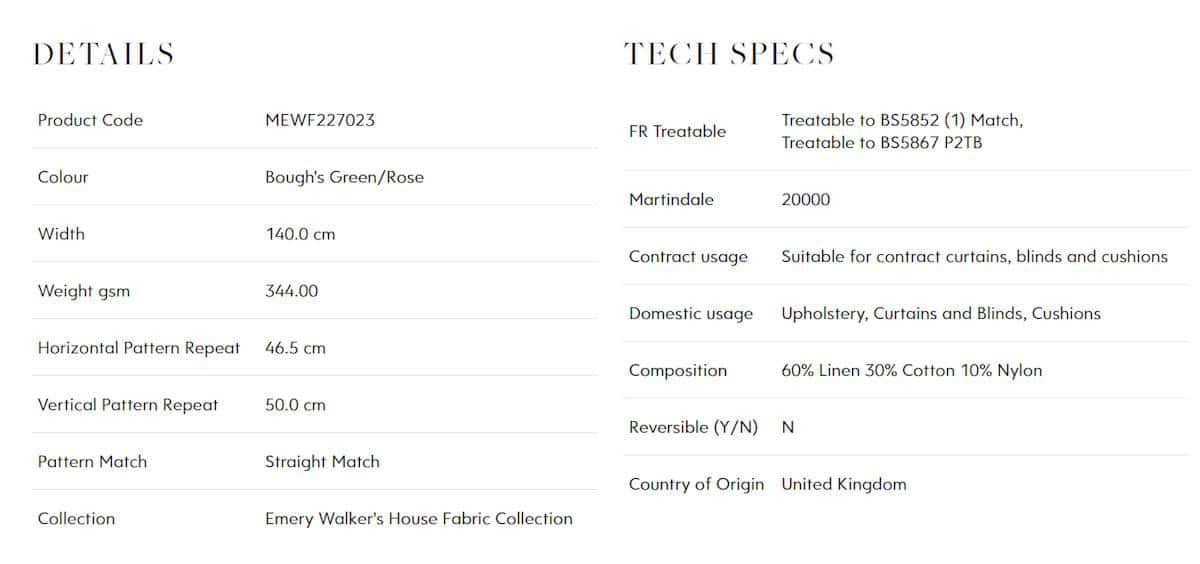This screenshot has height=564, width=1200.
Task: Select the product code MEWF227023
Action: 320,120
